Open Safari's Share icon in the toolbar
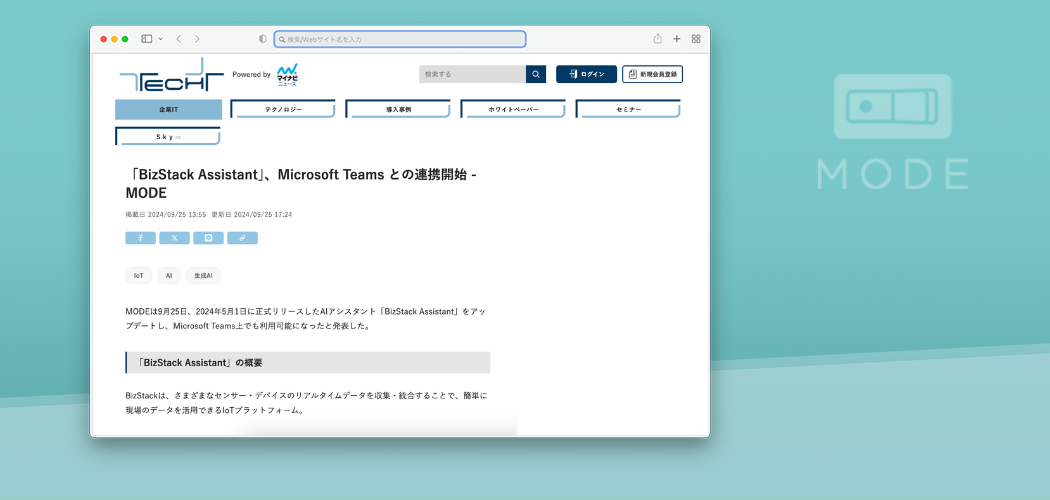Viewport: 1050px width, 500px height. coord(657,39)
